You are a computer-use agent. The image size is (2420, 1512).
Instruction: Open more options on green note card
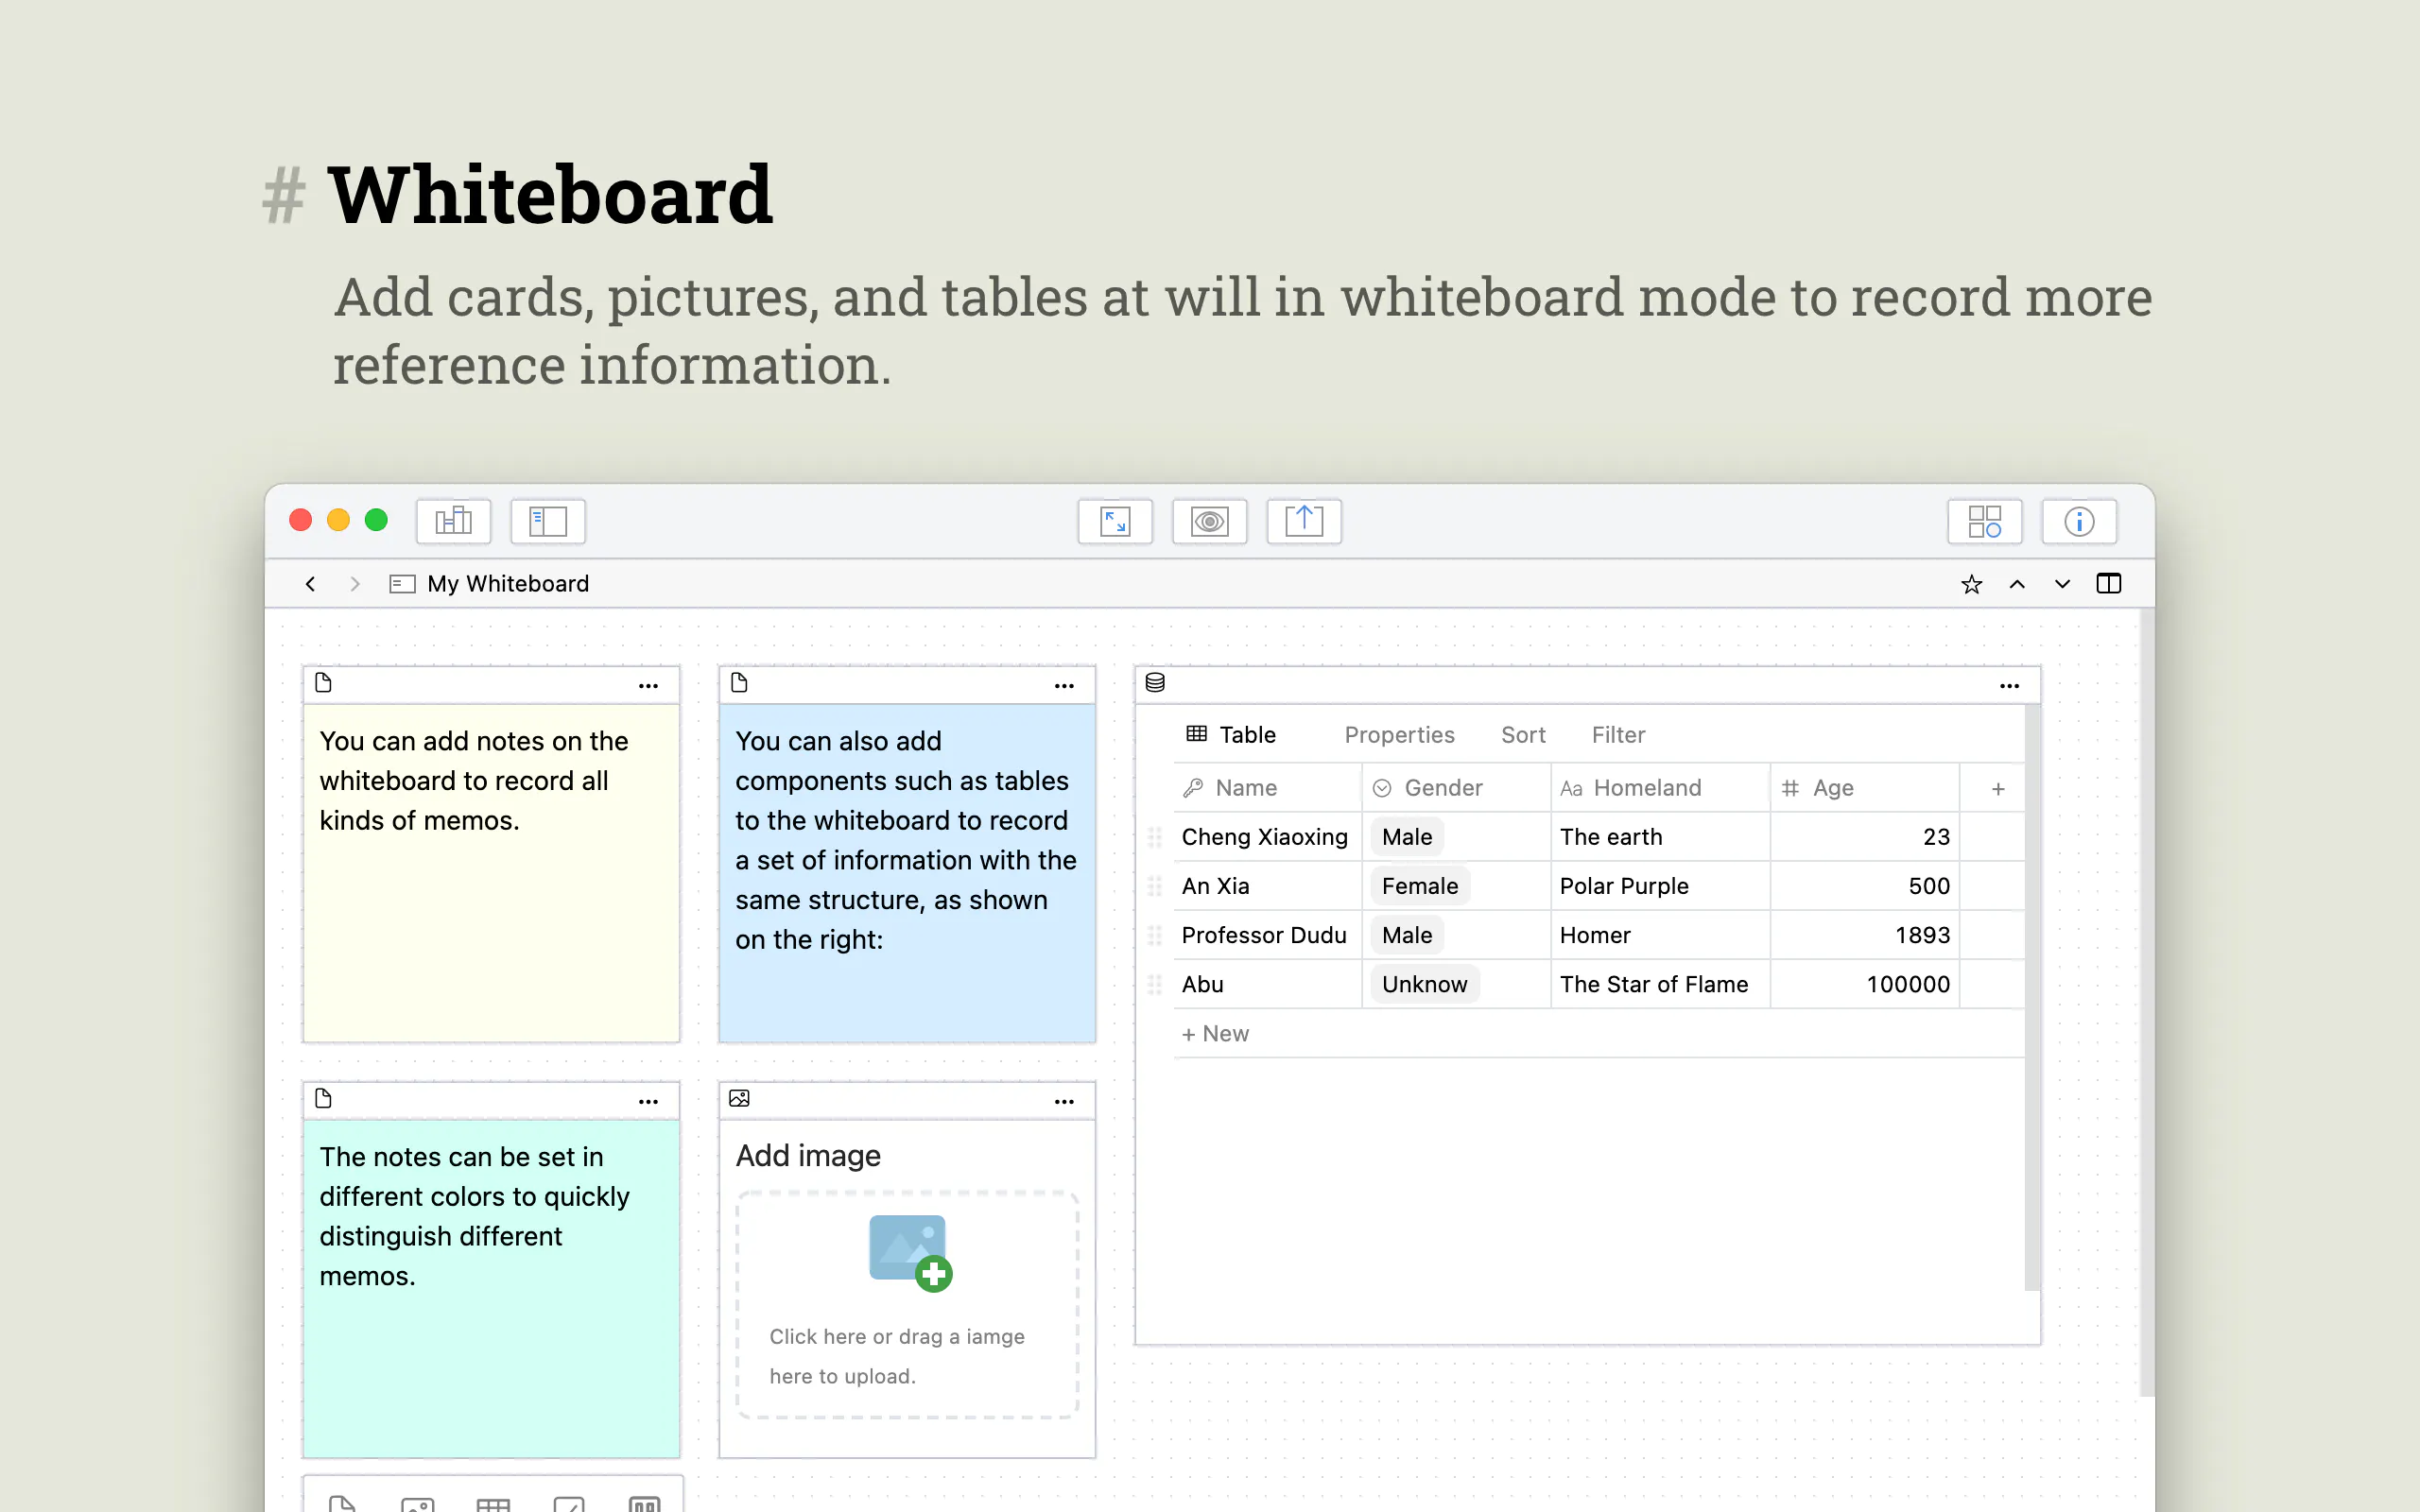648,1102
